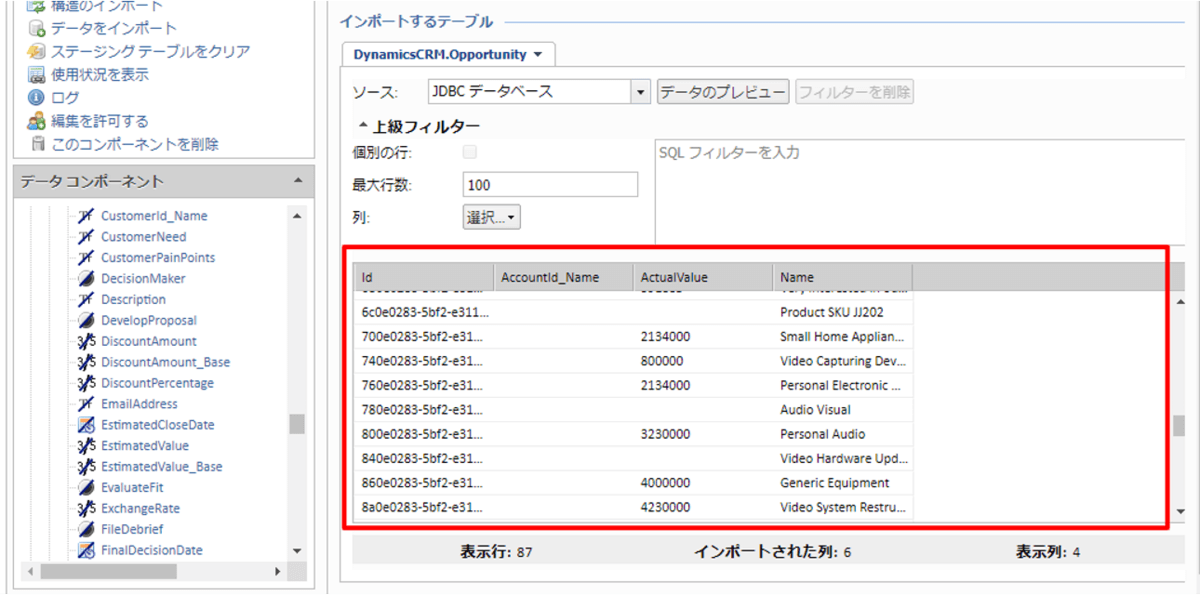Click the AccountId_Name column header
1200x595 pixels.
(564, 277)
